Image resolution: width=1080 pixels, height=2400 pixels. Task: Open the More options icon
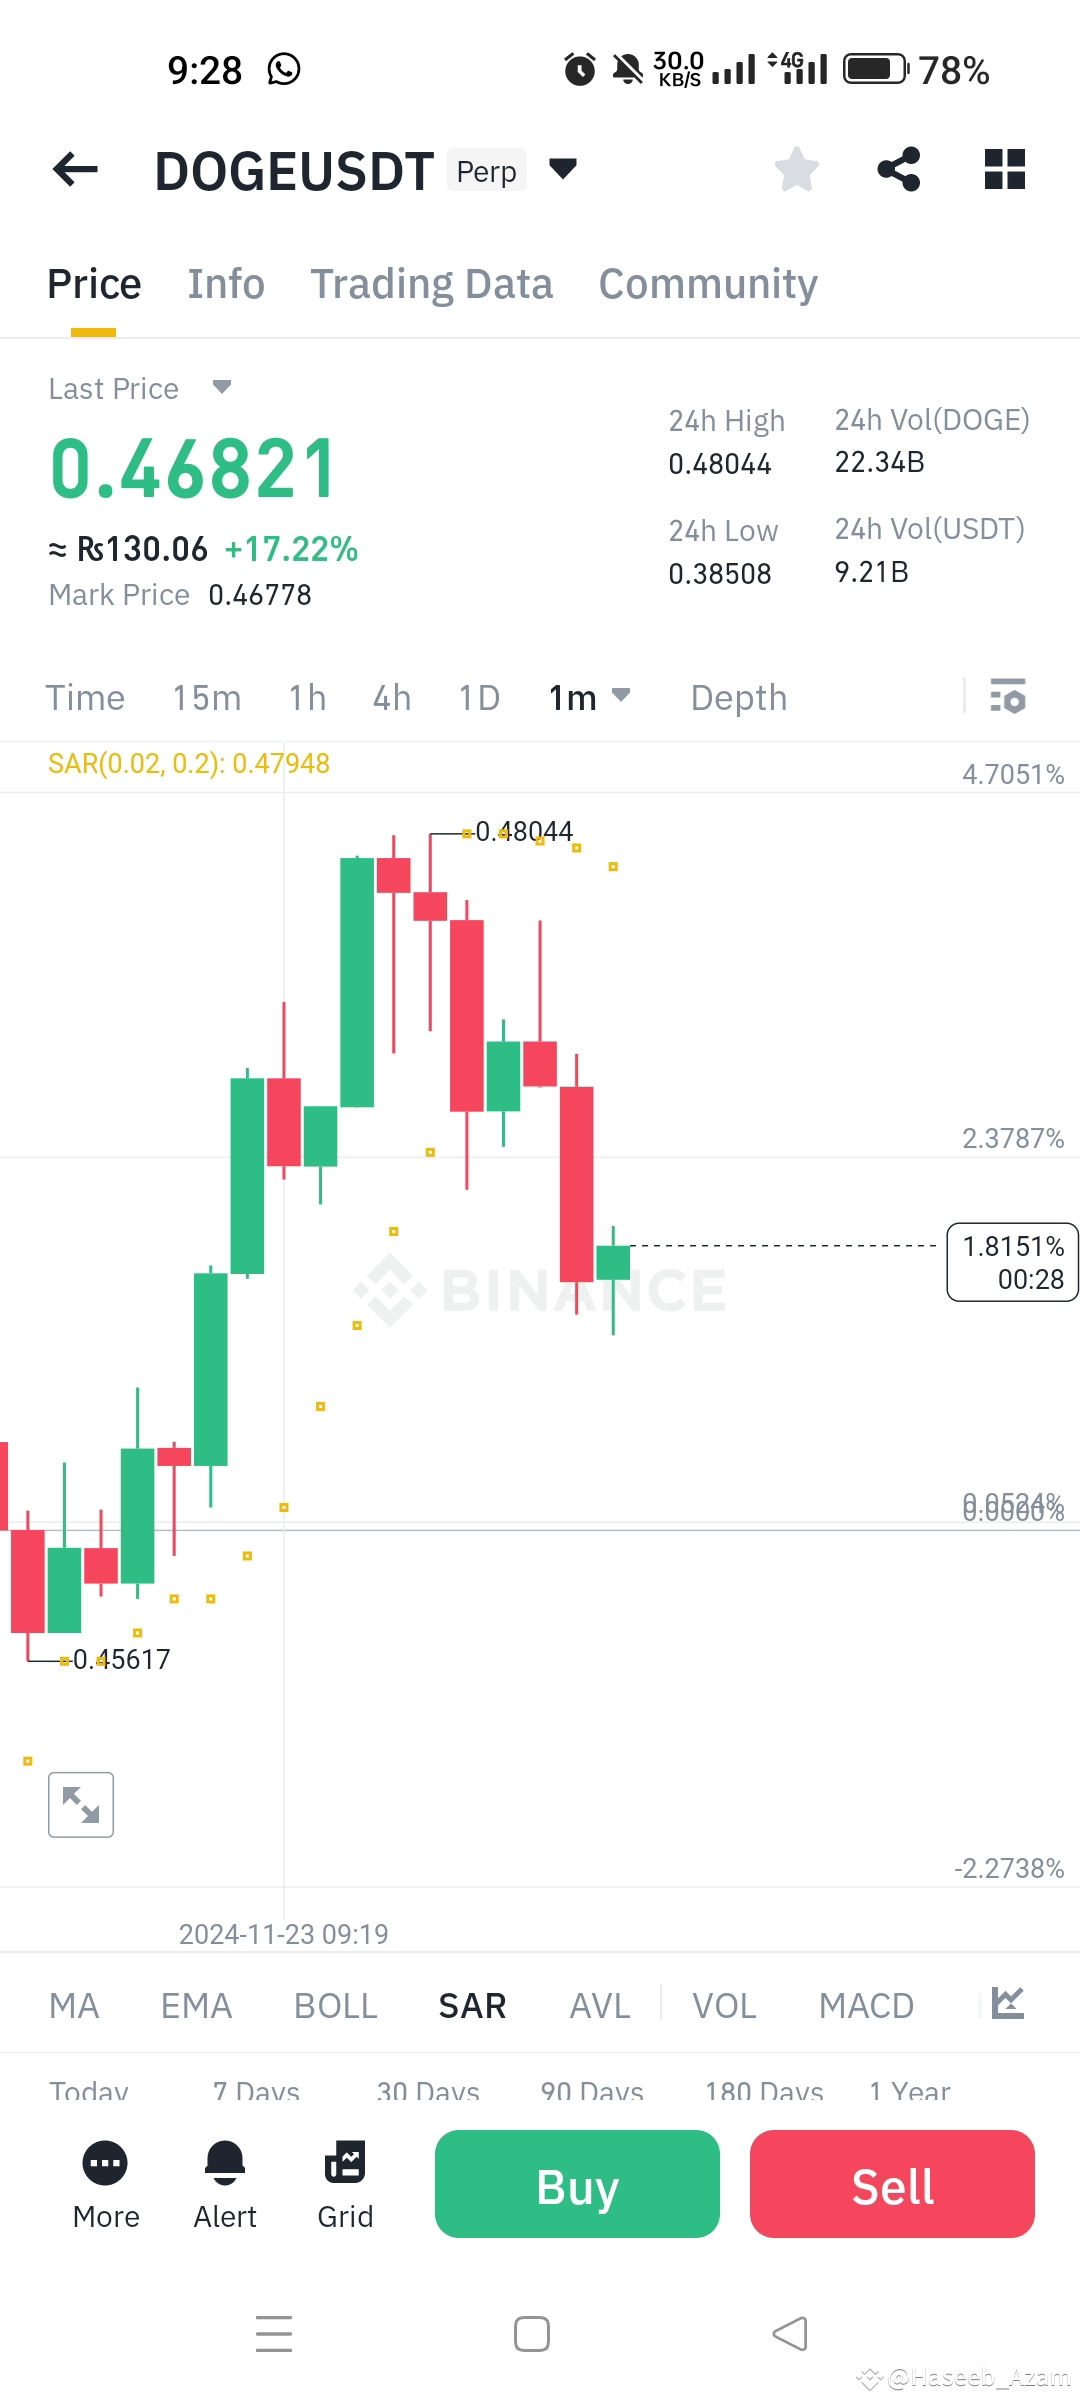(x=105, y=2165)
